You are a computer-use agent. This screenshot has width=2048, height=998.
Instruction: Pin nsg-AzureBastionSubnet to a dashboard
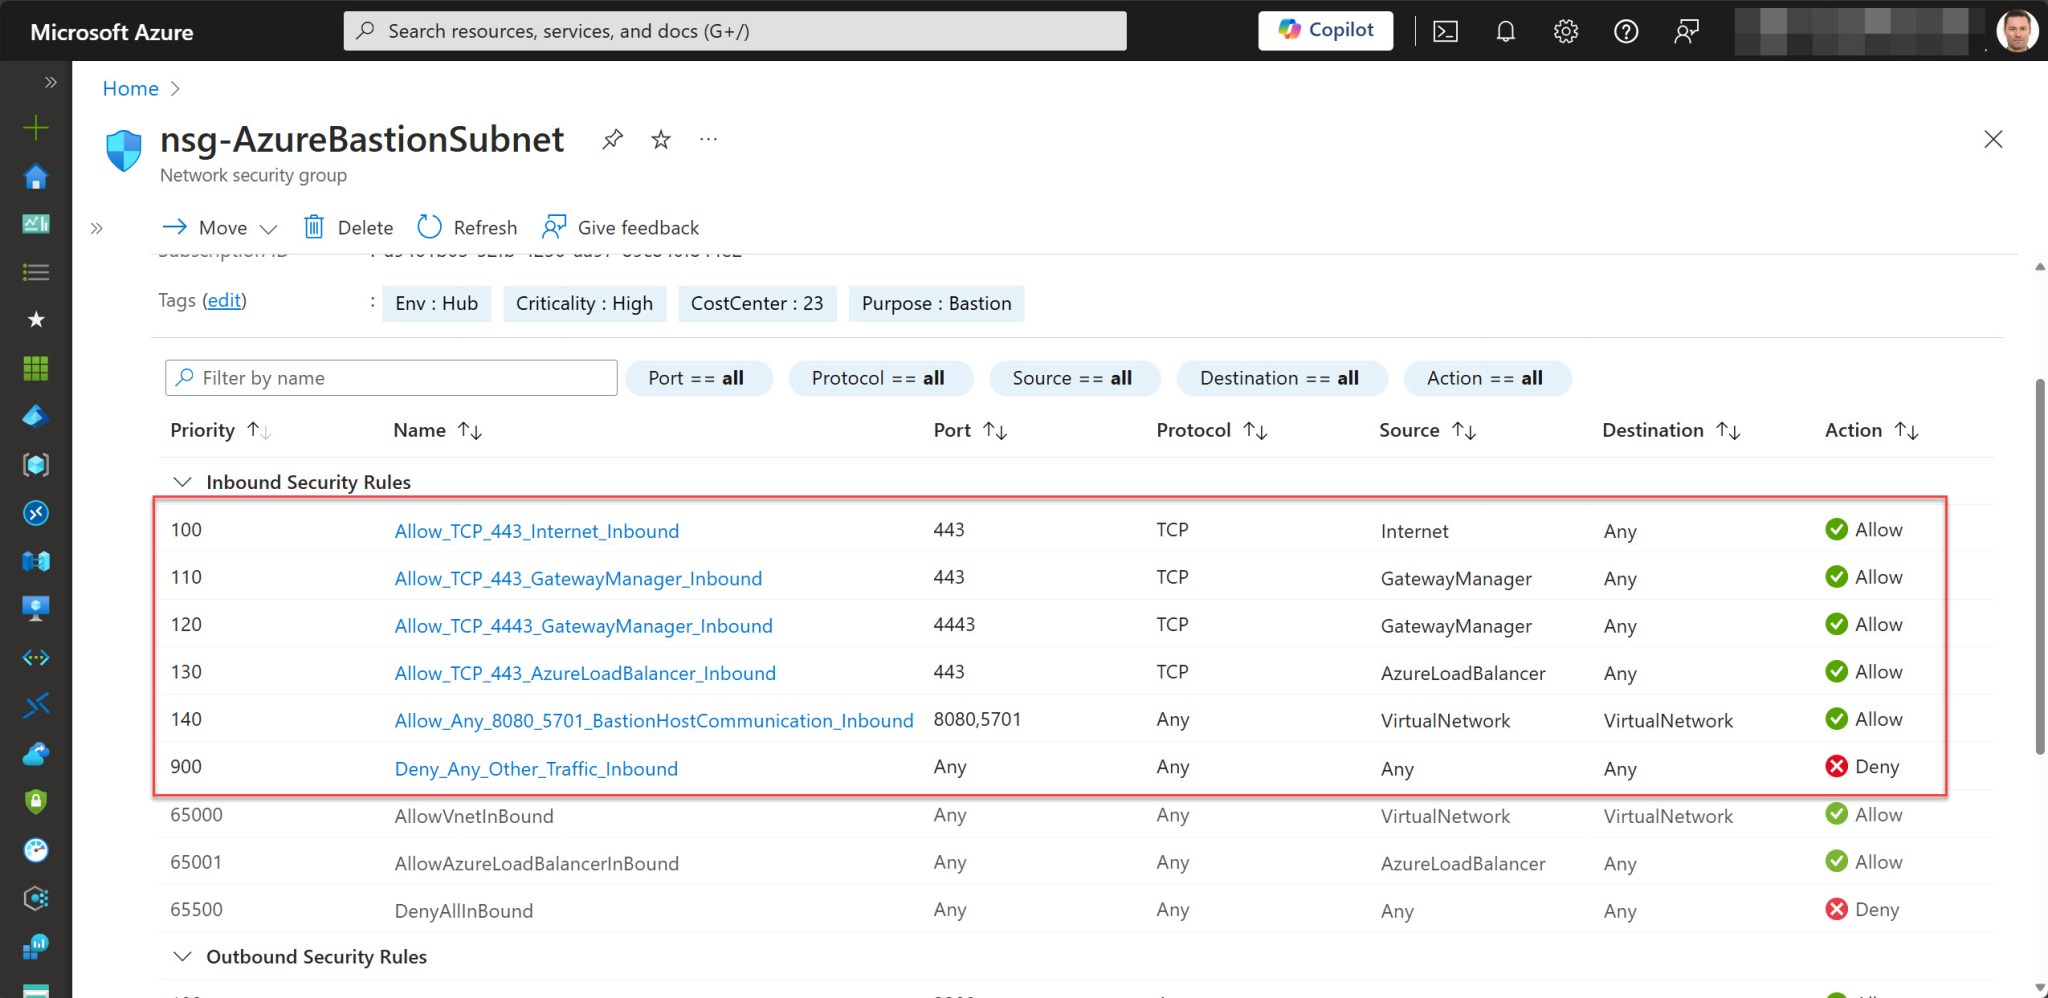(x=612, y=139)
